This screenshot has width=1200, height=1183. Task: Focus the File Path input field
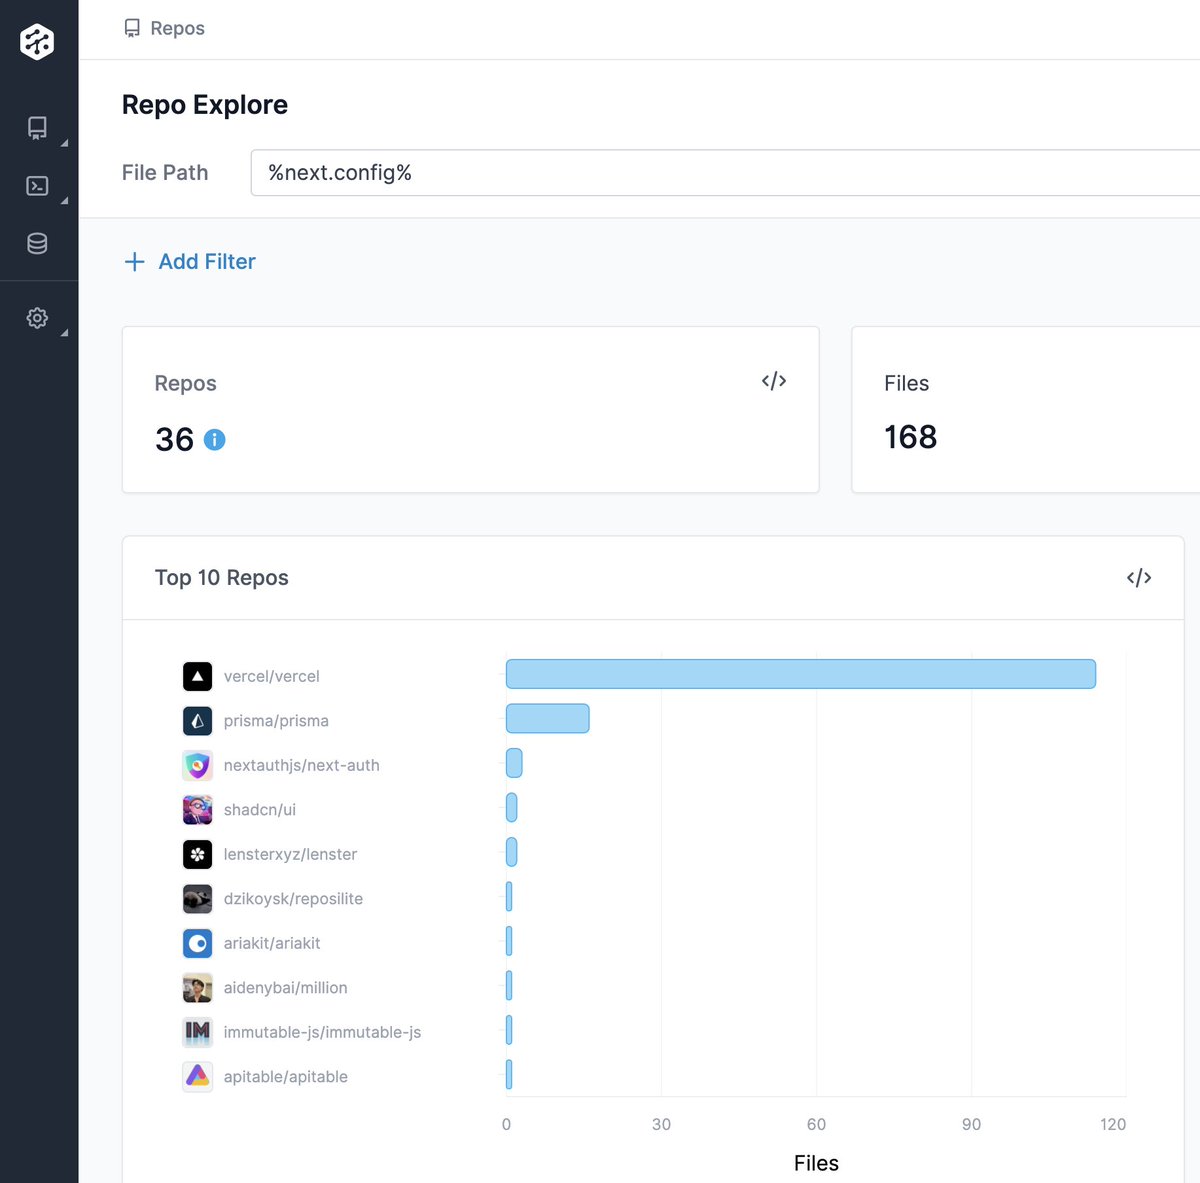click(x=725, y=173)
